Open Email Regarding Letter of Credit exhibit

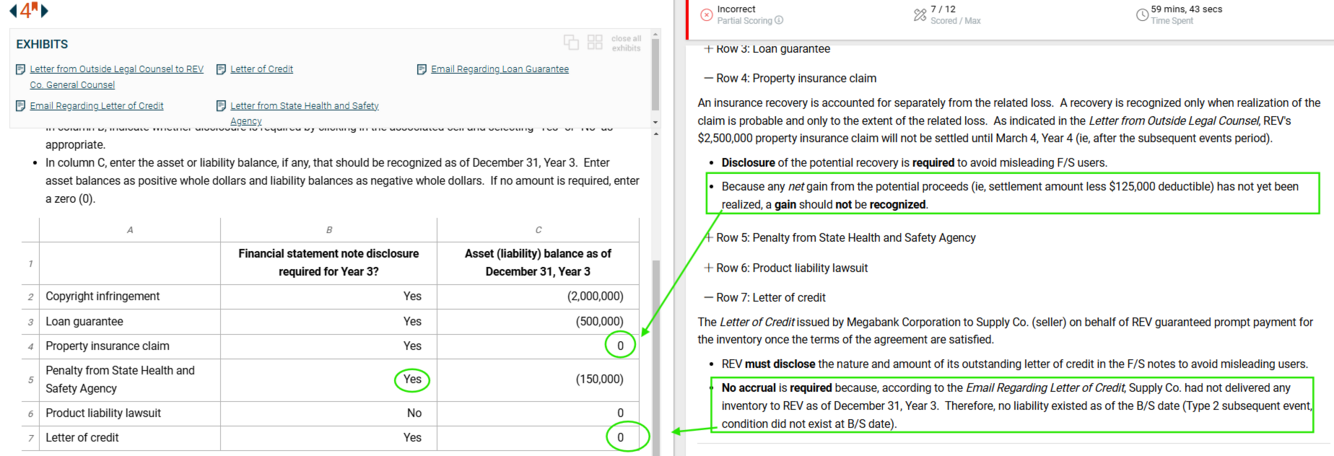(x=97, y=105)
